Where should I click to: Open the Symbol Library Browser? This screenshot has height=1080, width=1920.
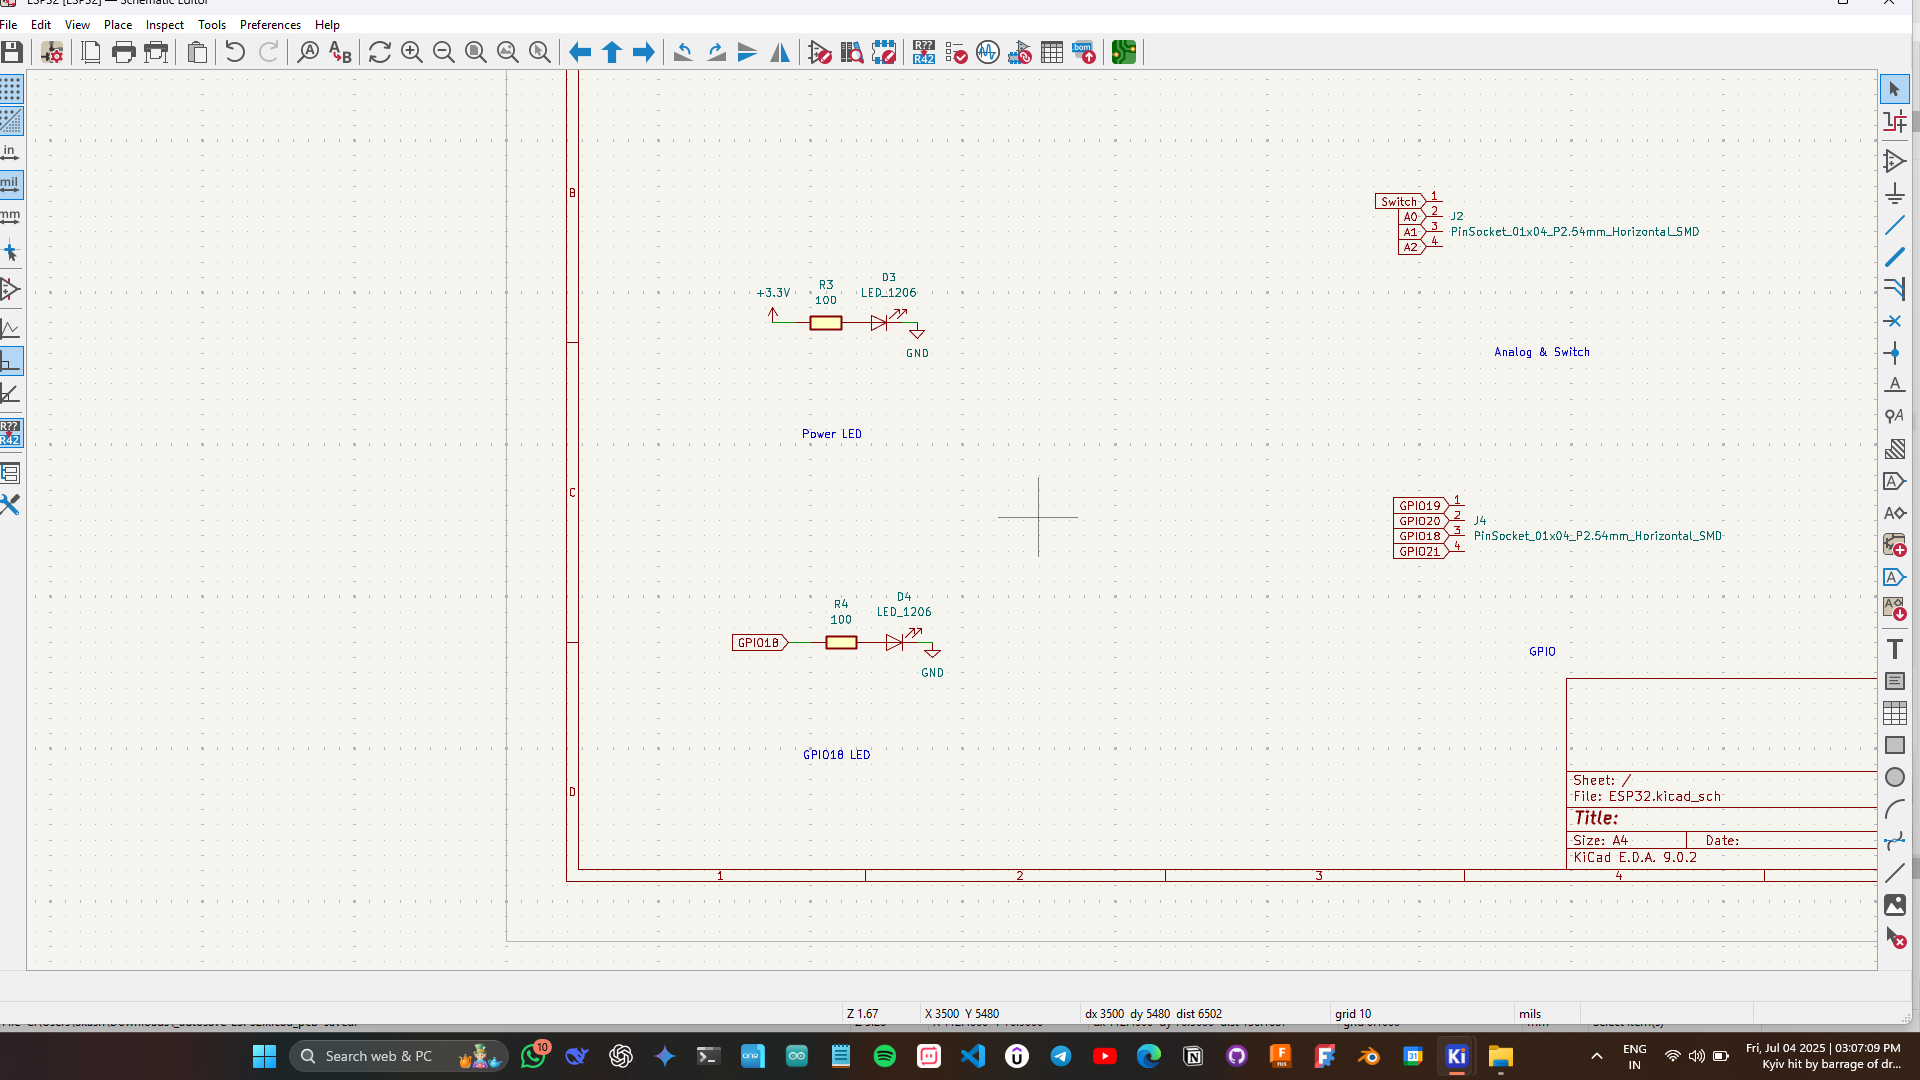[x=852, y=52]
